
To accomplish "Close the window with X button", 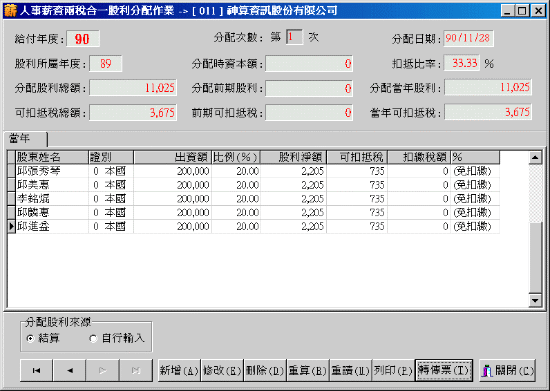I will 538,11.
